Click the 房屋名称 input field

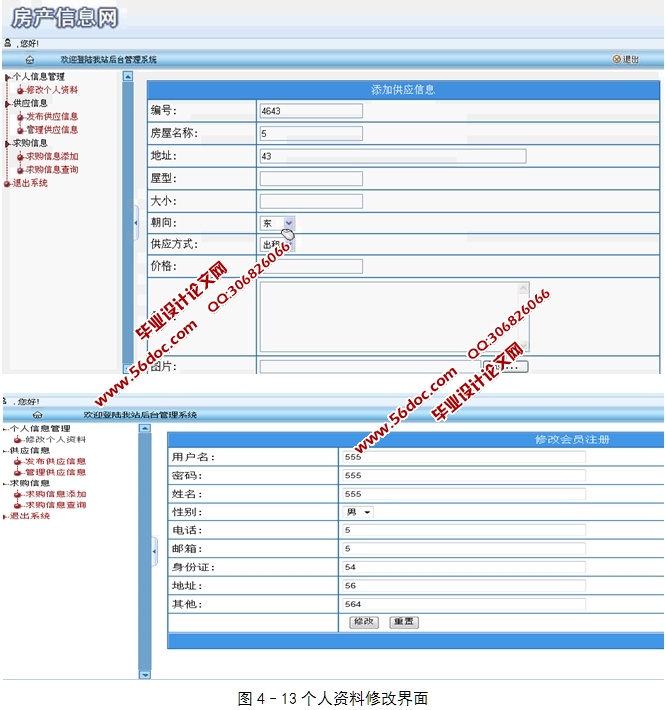(x=310, y=133)
